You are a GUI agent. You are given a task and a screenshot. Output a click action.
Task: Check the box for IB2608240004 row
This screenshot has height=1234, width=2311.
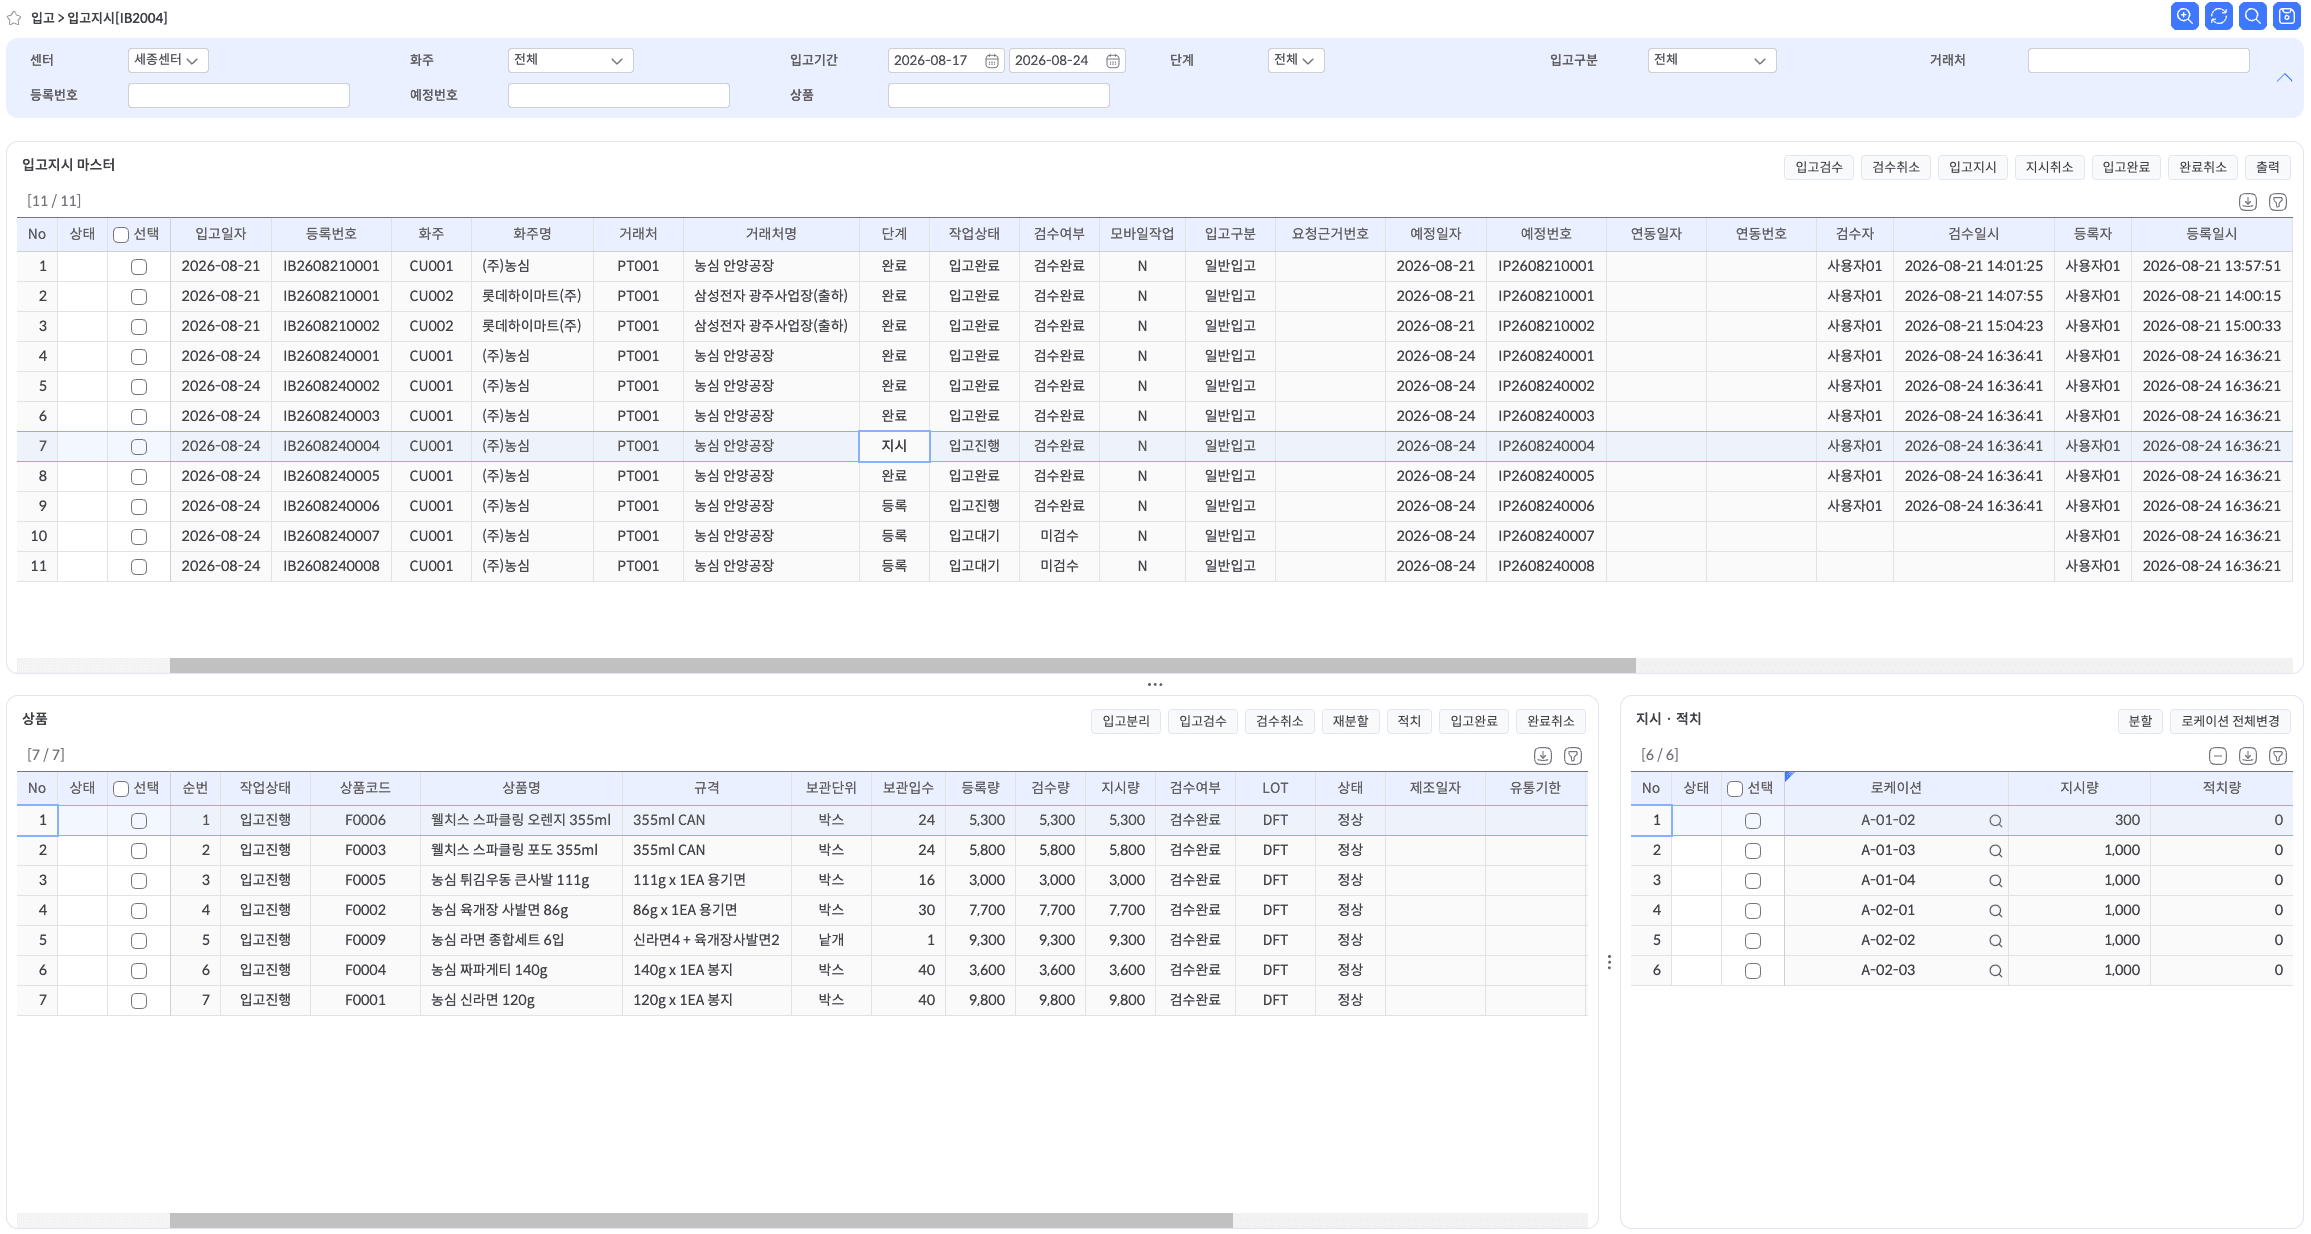(x=139, y=447)
